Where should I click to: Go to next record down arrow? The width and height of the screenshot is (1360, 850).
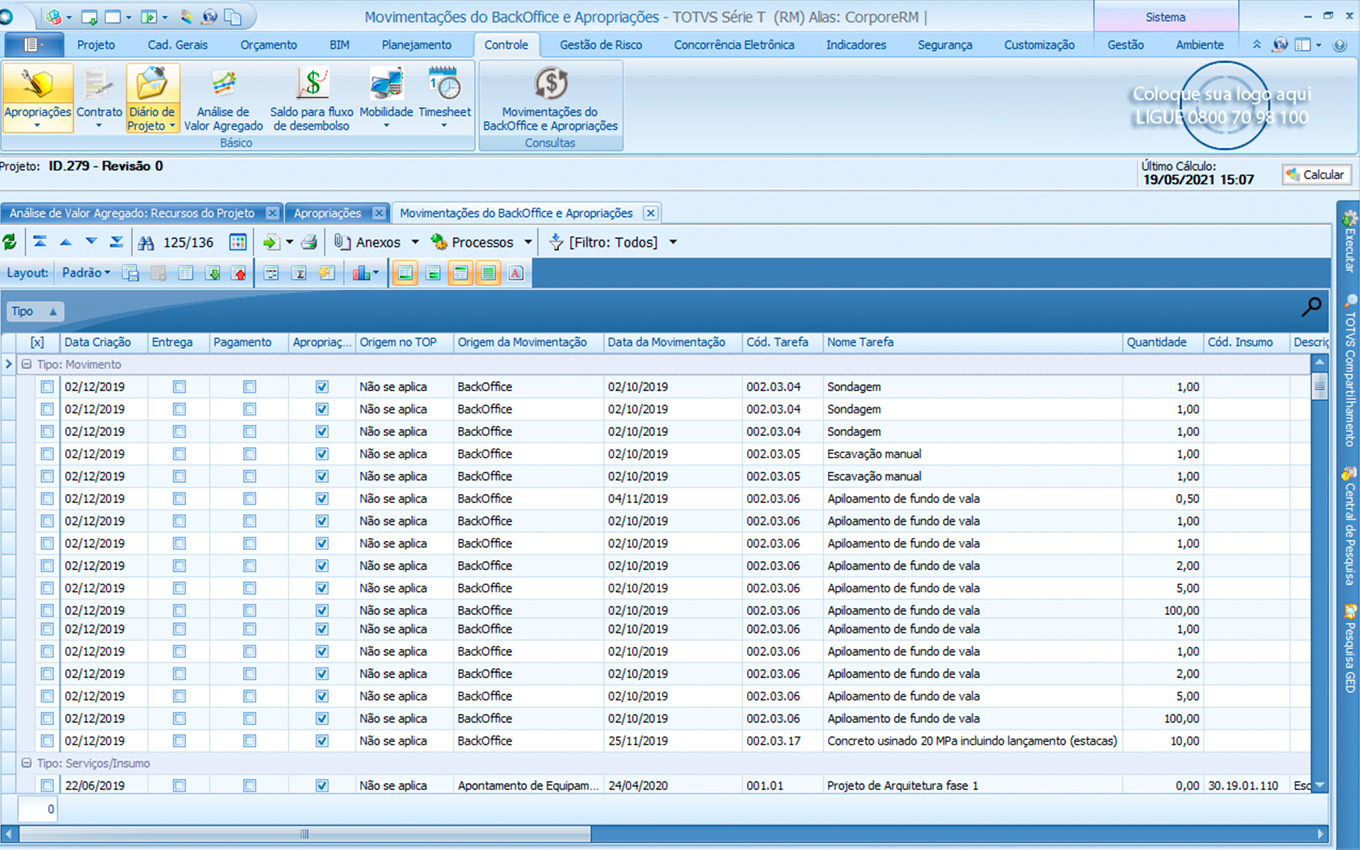coord(91,242)
